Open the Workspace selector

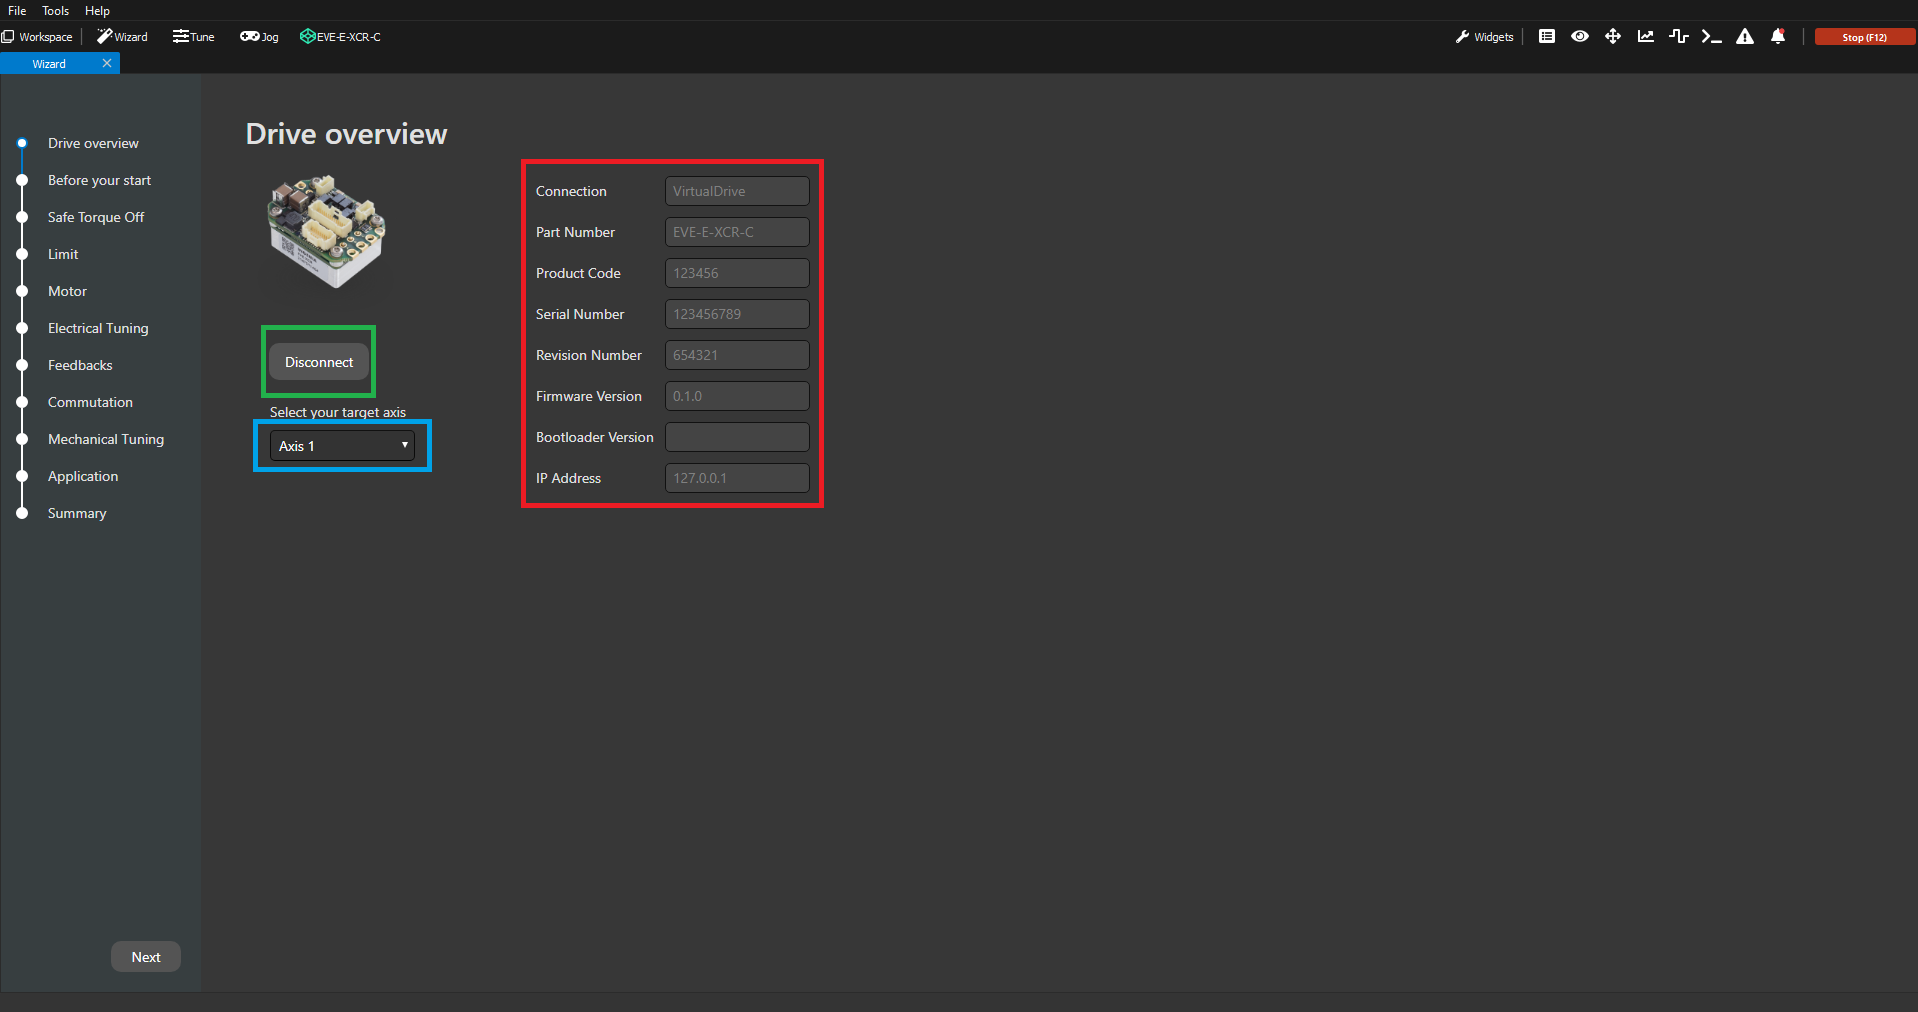[38, 37]
